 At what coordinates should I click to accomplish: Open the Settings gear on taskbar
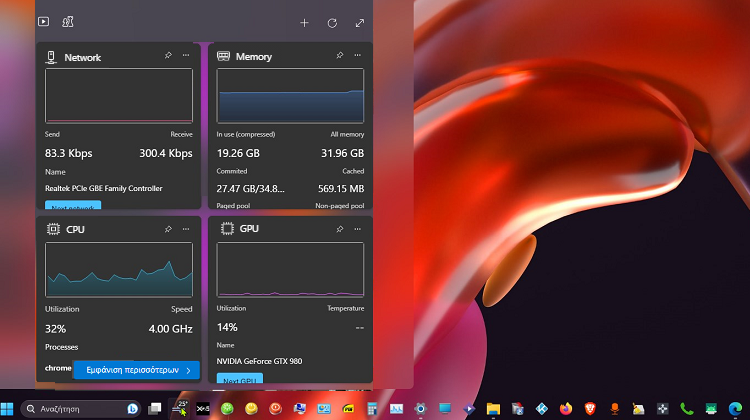[420, 409]
